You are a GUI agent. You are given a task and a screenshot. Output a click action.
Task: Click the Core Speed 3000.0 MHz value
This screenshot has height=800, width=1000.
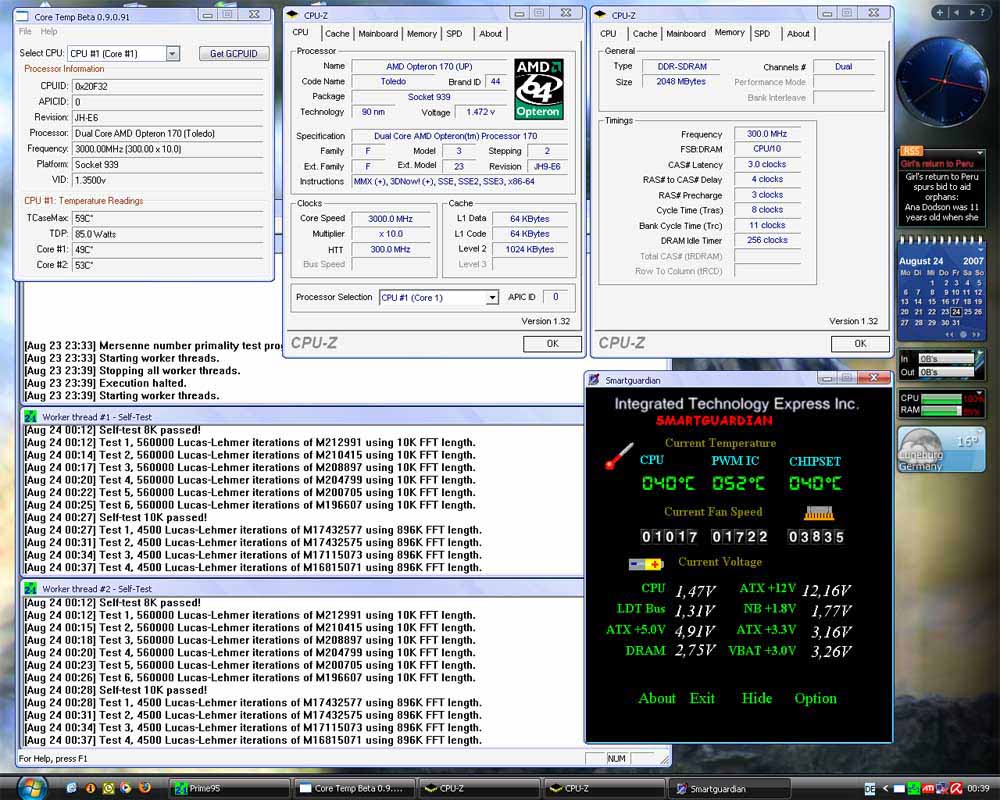(390, 218)
